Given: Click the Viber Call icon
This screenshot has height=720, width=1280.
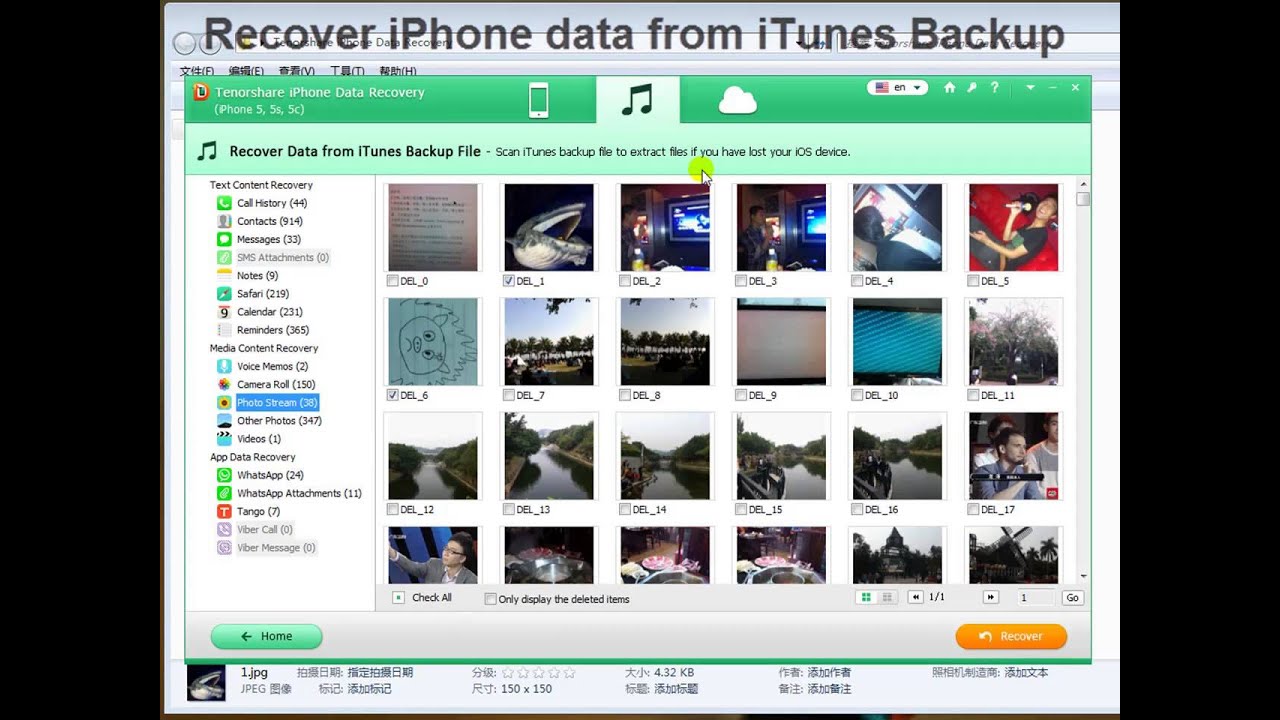Looking at the screenshot, I should point(224,529).
